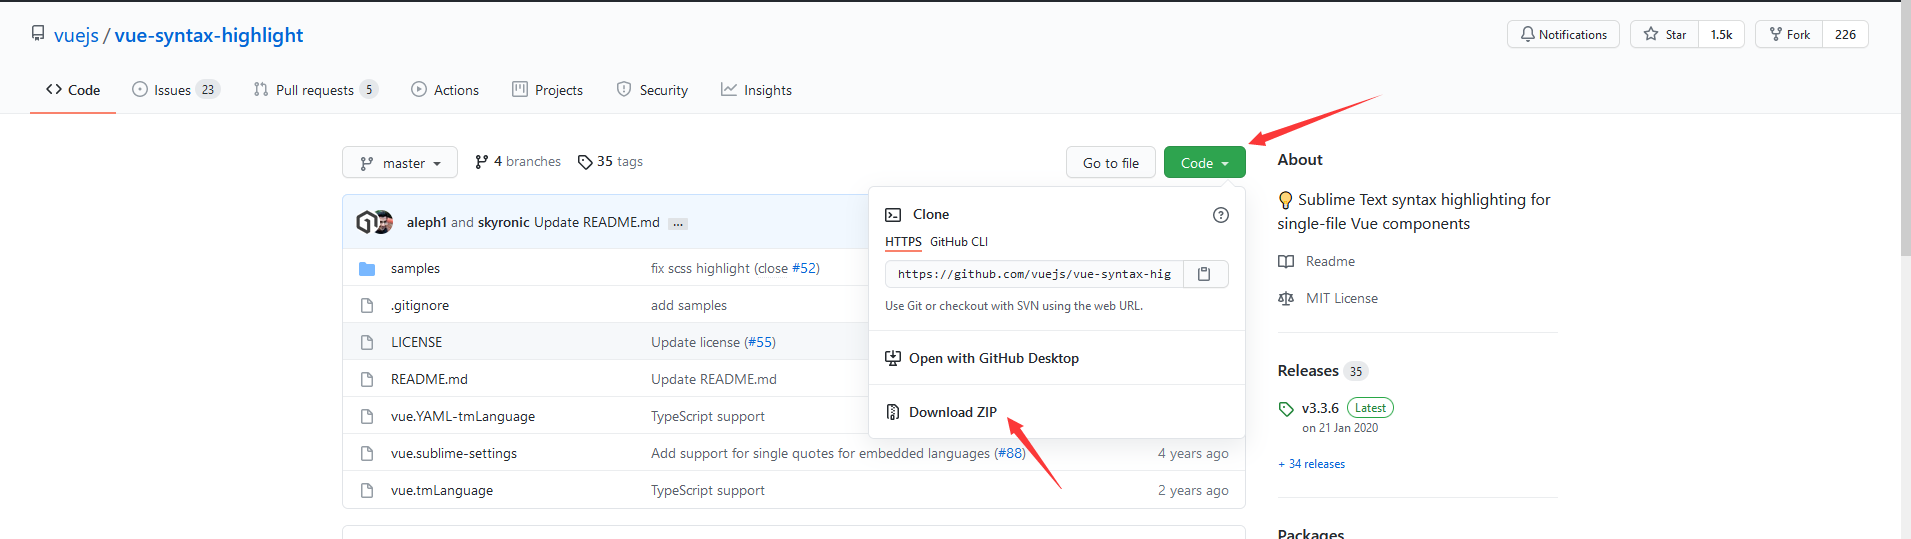Select the HTTPS clone tab
The width and height of the screenshot is (1911, 539).
tap(903, 242)
